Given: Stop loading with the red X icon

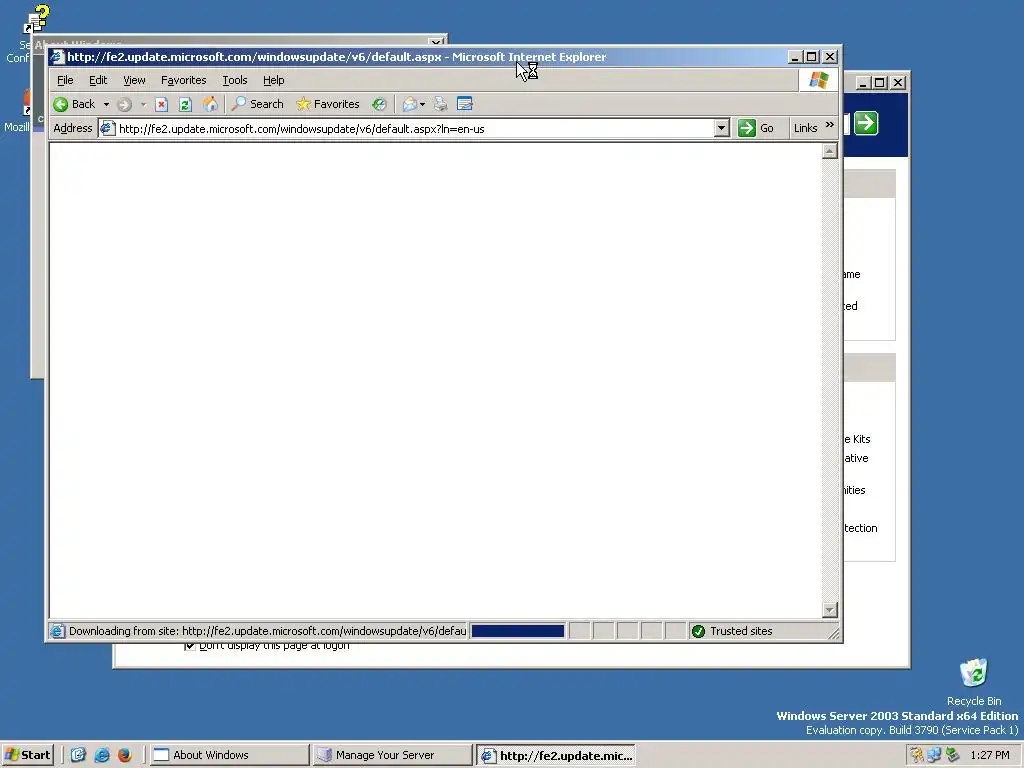Looking at the screenshot, I should (x=161, y=104).
